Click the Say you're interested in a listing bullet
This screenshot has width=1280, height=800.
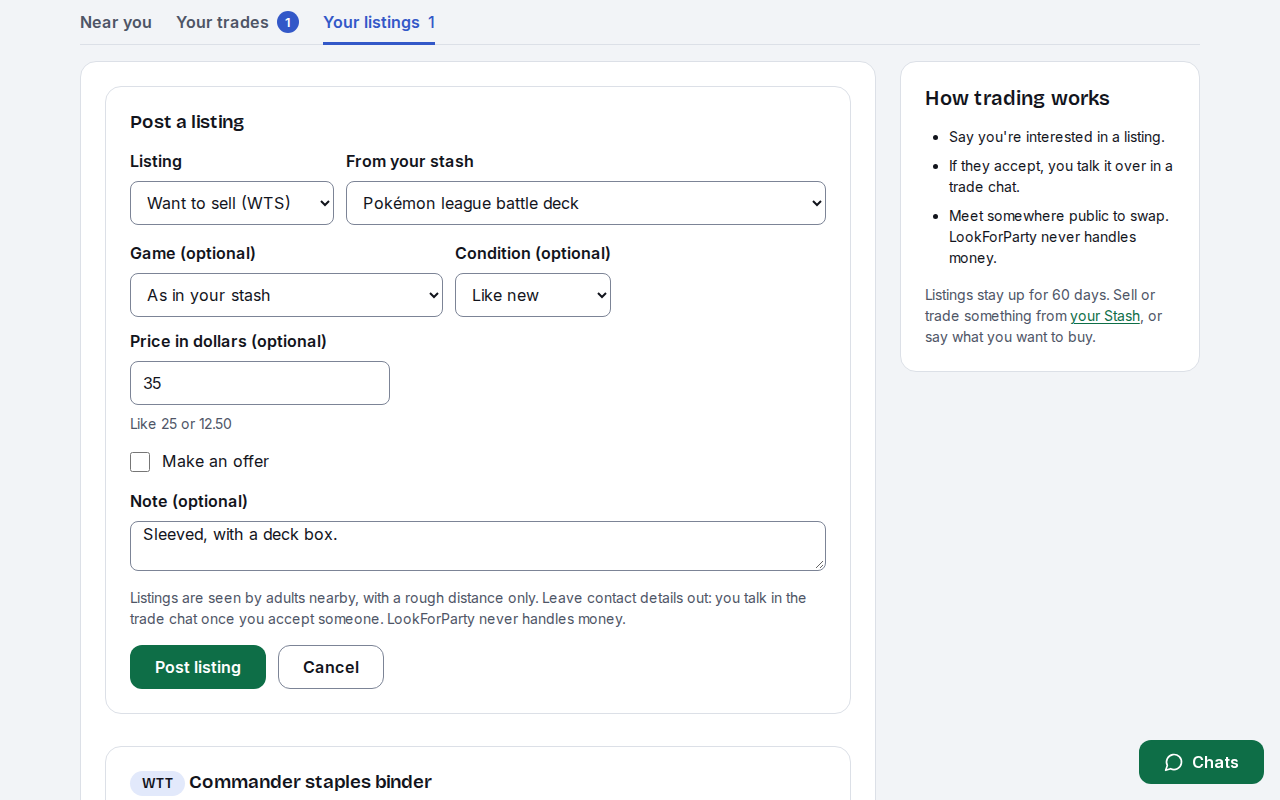[x=1057, y=137]
